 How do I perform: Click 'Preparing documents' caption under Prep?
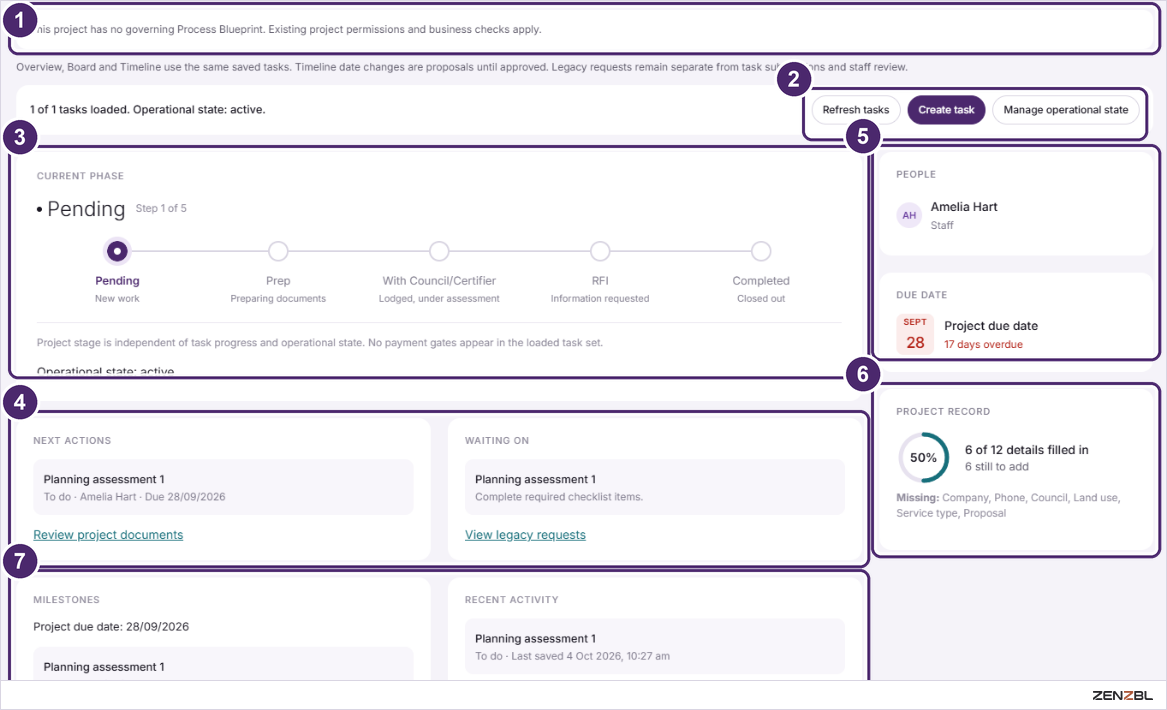278,298
